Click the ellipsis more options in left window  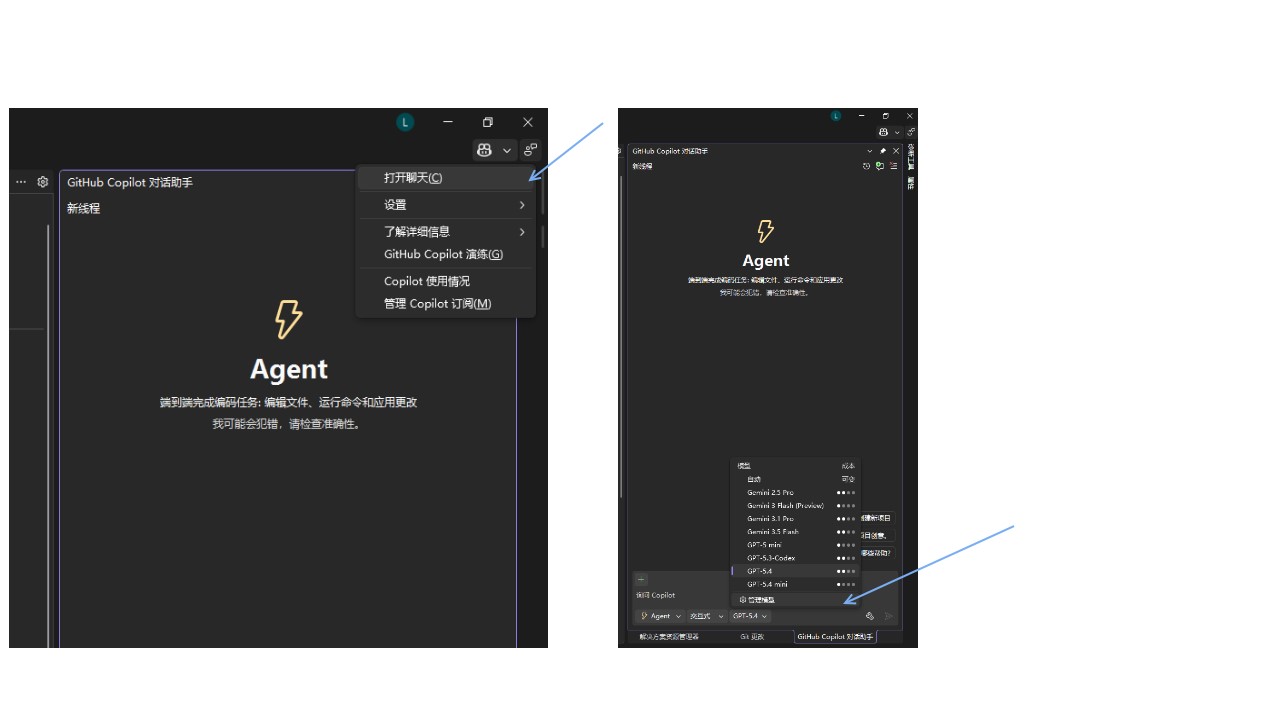pyautogui.click(x=21, y=182)
